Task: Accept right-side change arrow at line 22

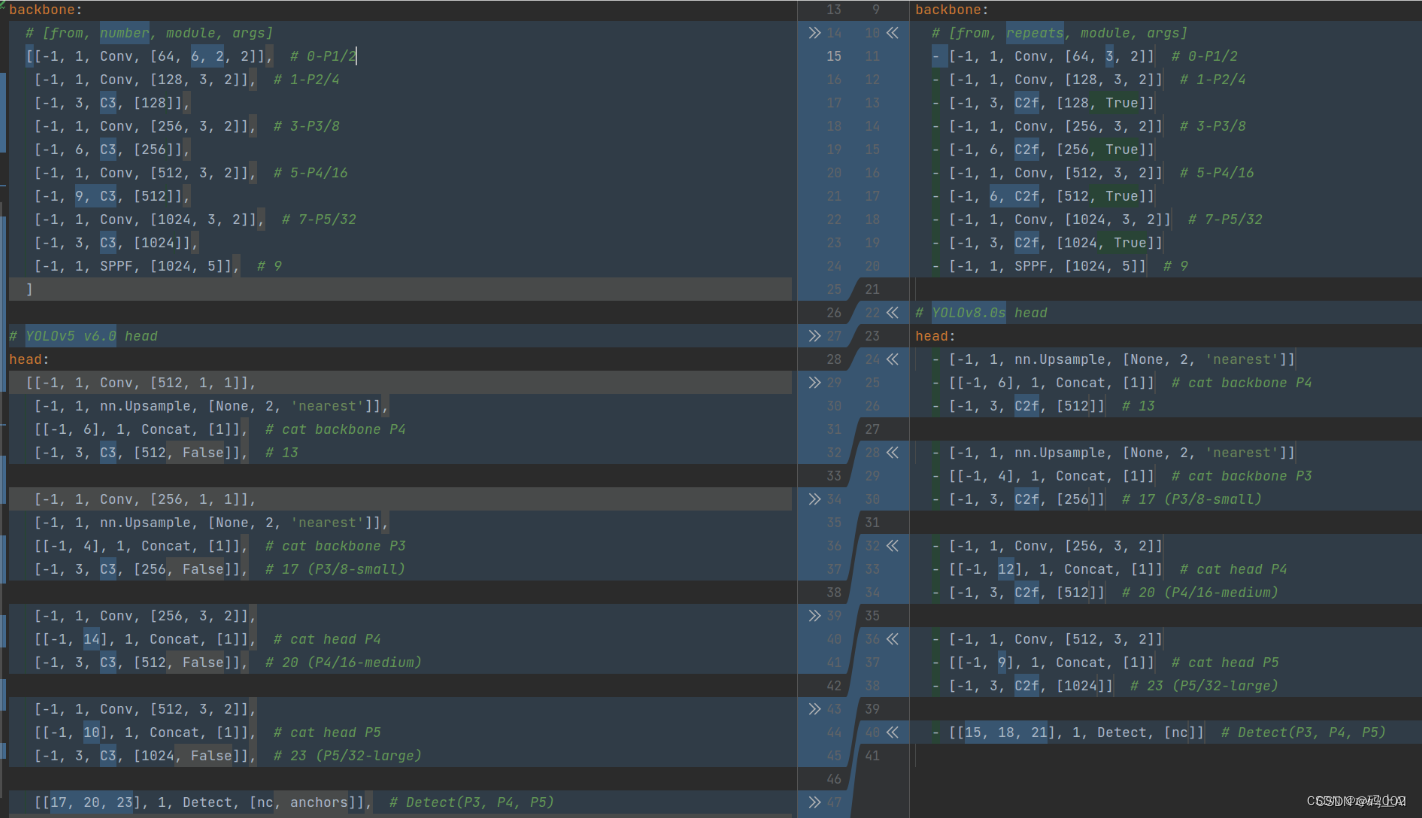Action: (x=892, y=313)
